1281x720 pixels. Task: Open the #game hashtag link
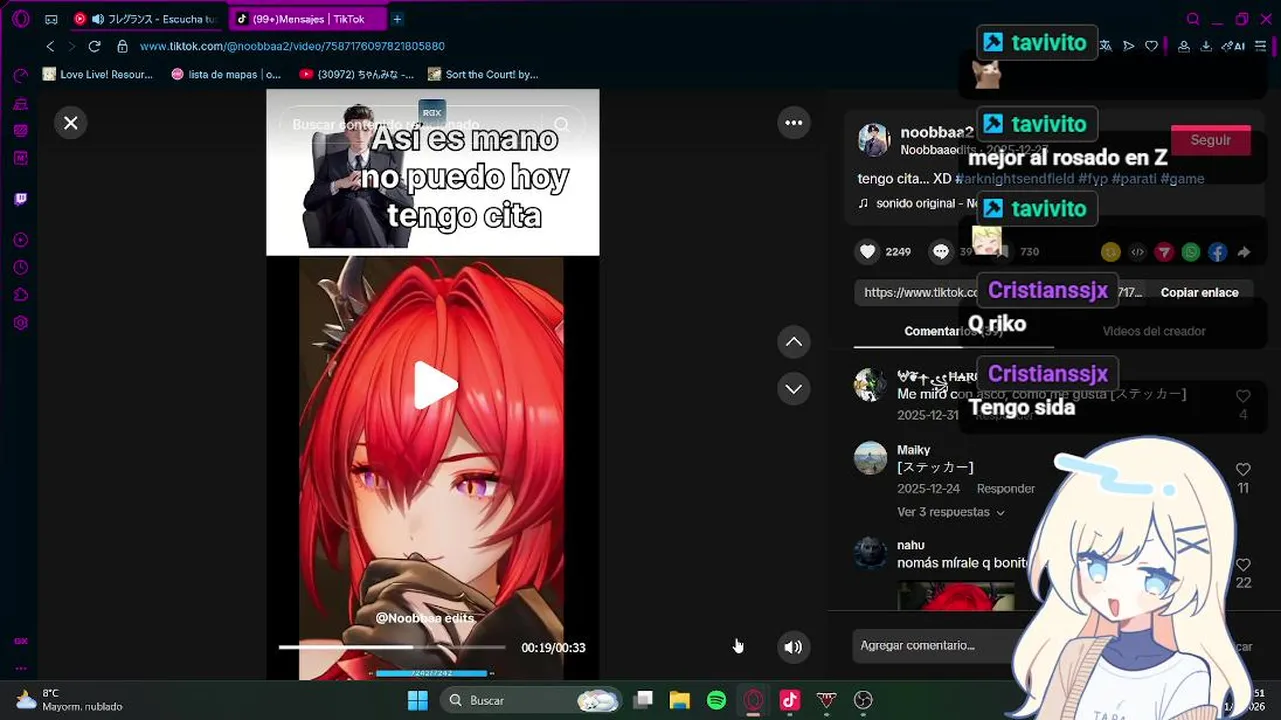[x=1182, y=179]
